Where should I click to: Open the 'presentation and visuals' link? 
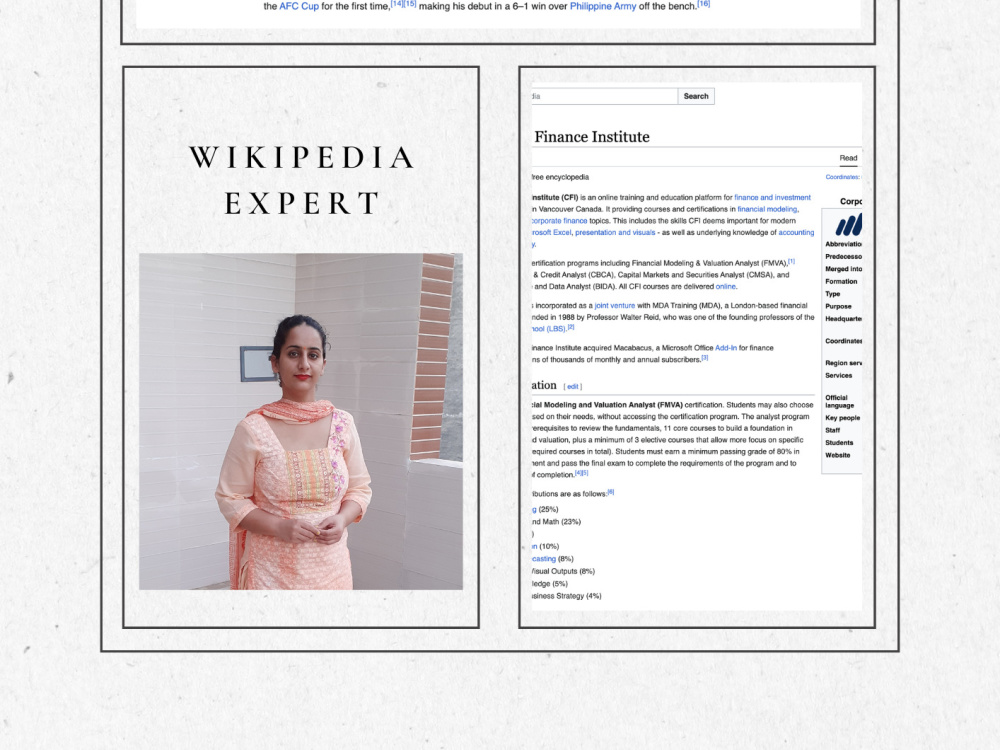(615, 233)
